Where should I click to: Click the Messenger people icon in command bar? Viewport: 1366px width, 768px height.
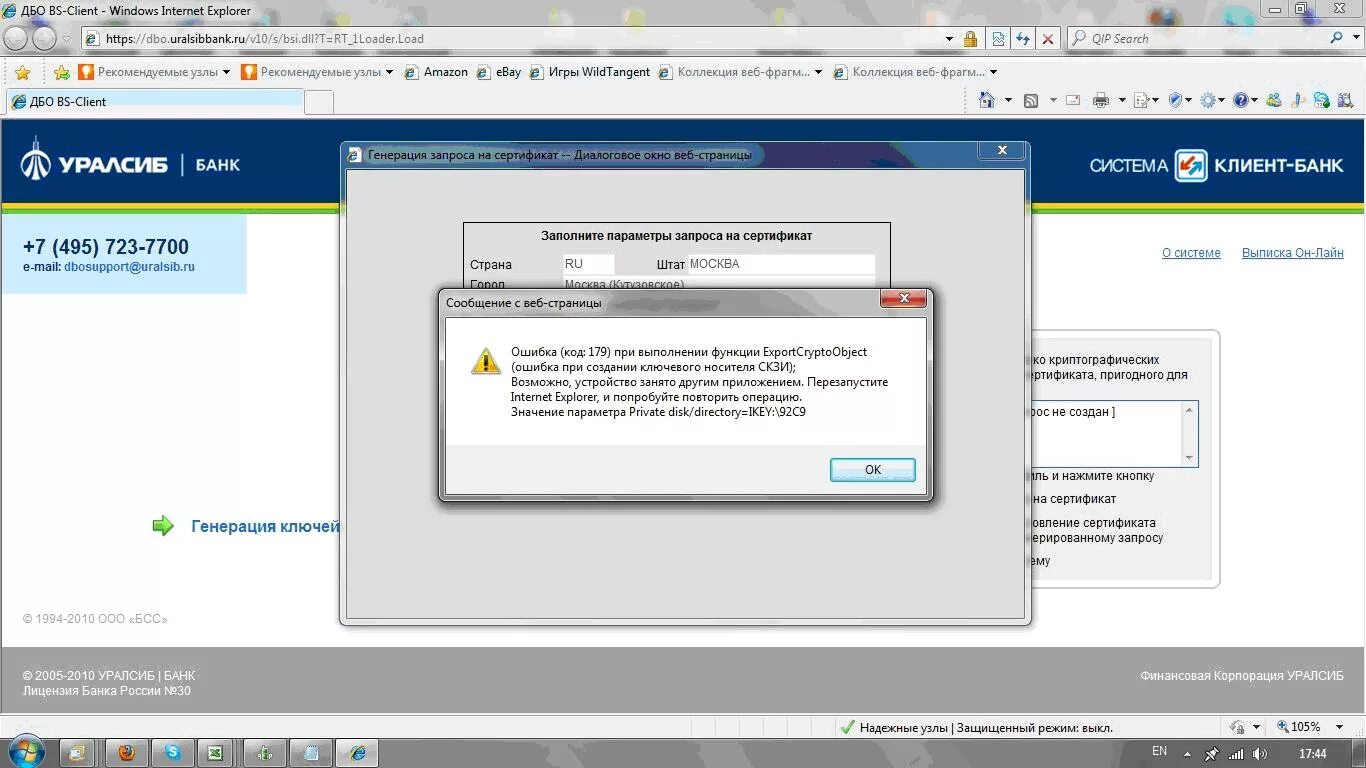(1274, 100)
